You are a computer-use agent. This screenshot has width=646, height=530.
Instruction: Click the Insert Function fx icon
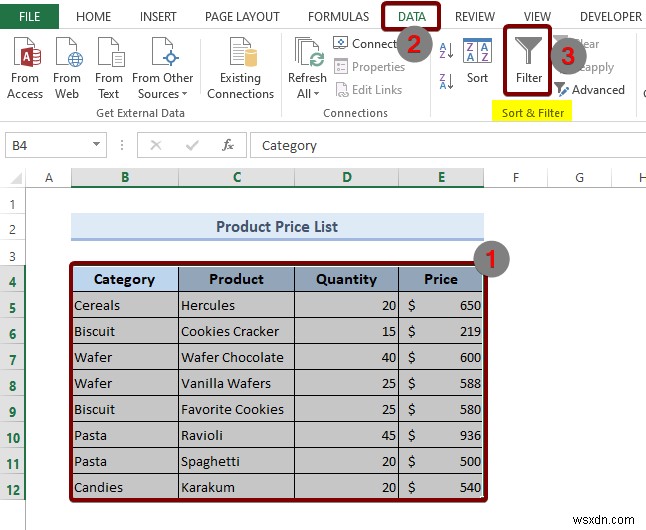click(x=227, y=145)
